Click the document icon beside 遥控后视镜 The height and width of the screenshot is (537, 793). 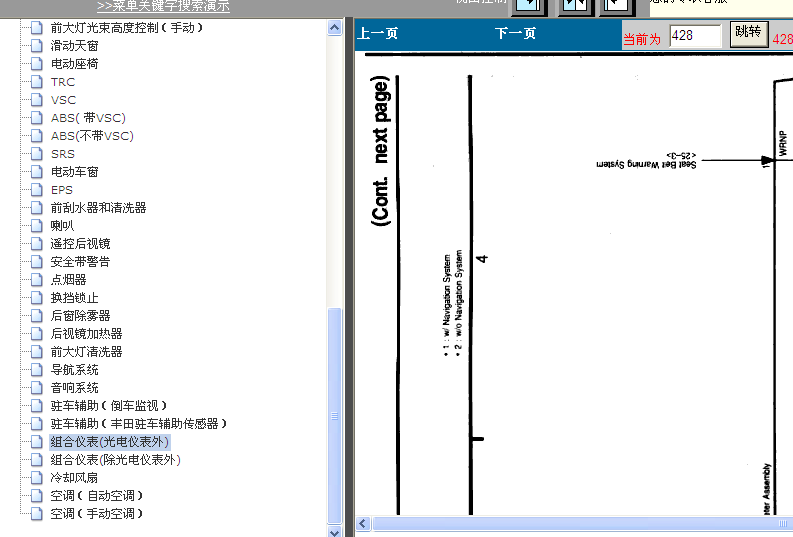click(x=36, y=244)
